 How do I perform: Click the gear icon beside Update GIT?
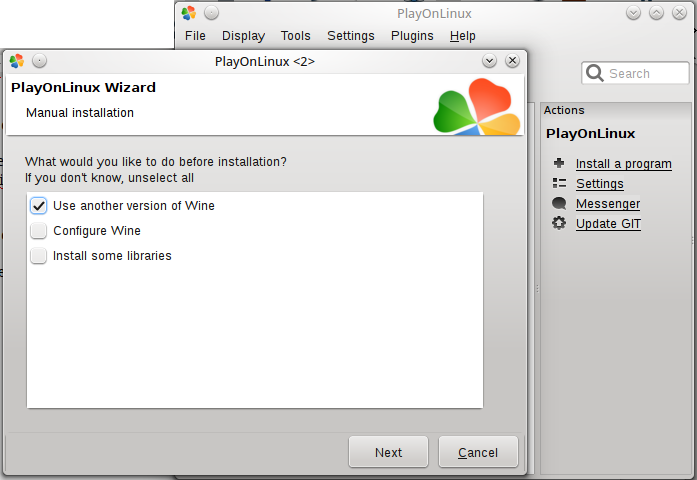pyautogui.click(x=559, y=223)
